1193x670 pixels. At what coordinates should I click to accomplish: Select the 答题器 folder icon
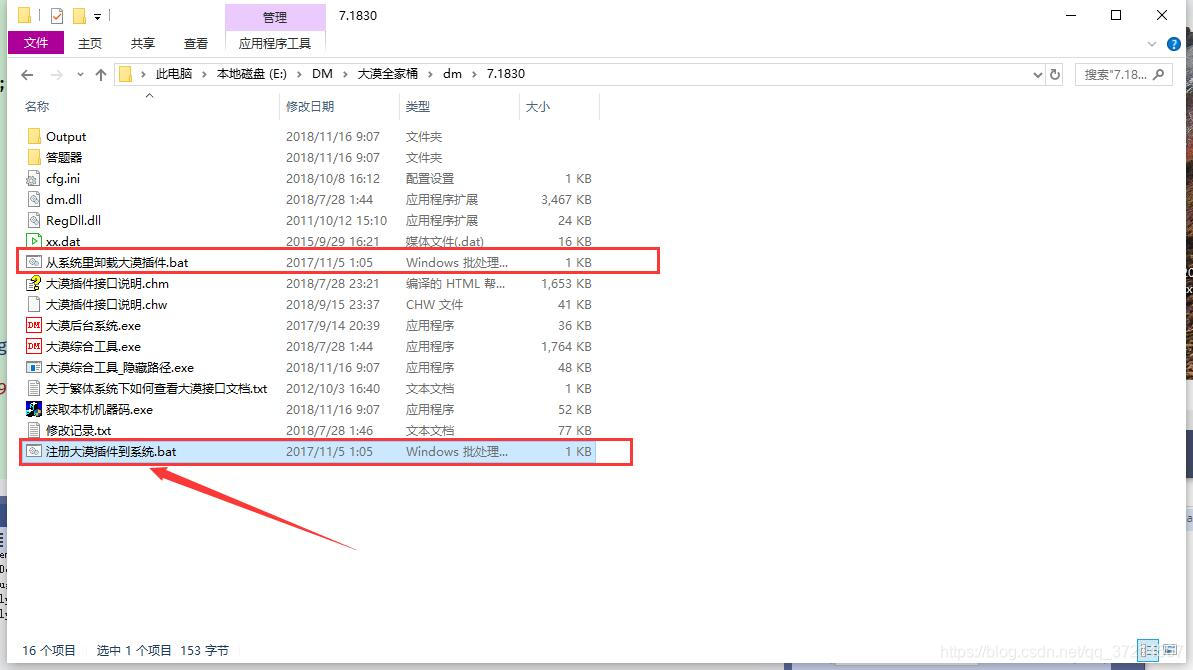[33, 157]
